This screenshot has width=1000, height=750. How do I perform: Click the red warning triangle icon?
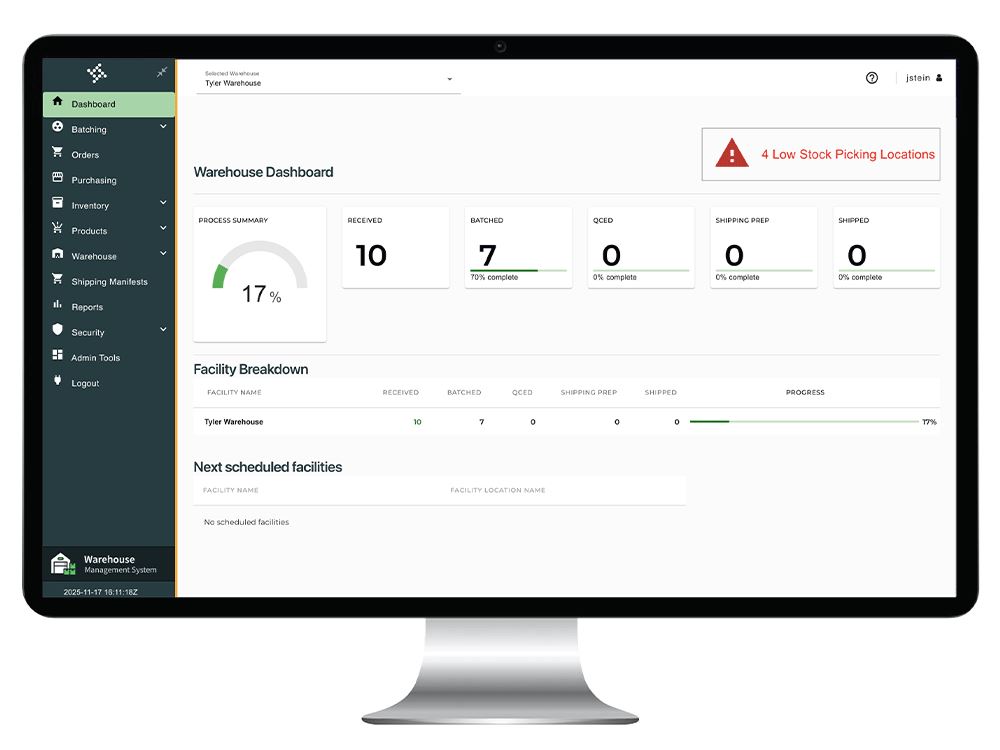pos(732,153)
